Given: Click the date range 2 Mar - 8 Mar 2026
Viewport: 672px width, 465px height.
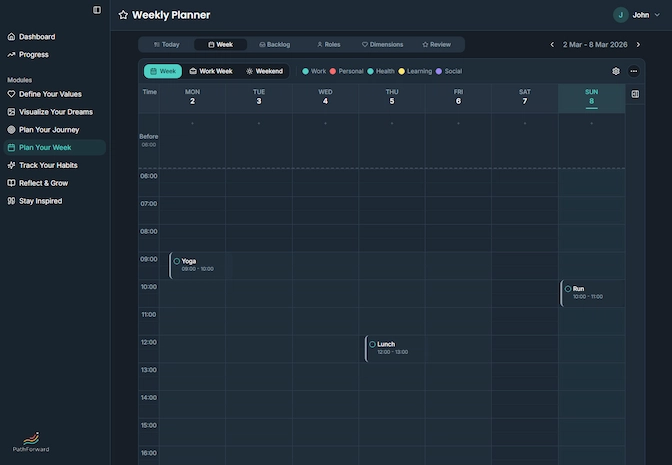Looking at the screenshot, I should click(595, 45).
